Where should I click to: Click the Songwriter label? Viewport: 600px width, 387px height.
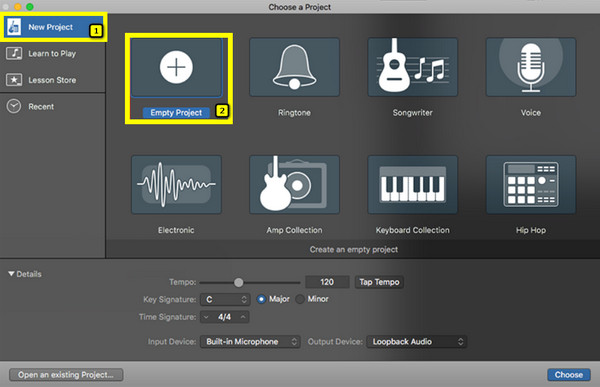(412, 113)
